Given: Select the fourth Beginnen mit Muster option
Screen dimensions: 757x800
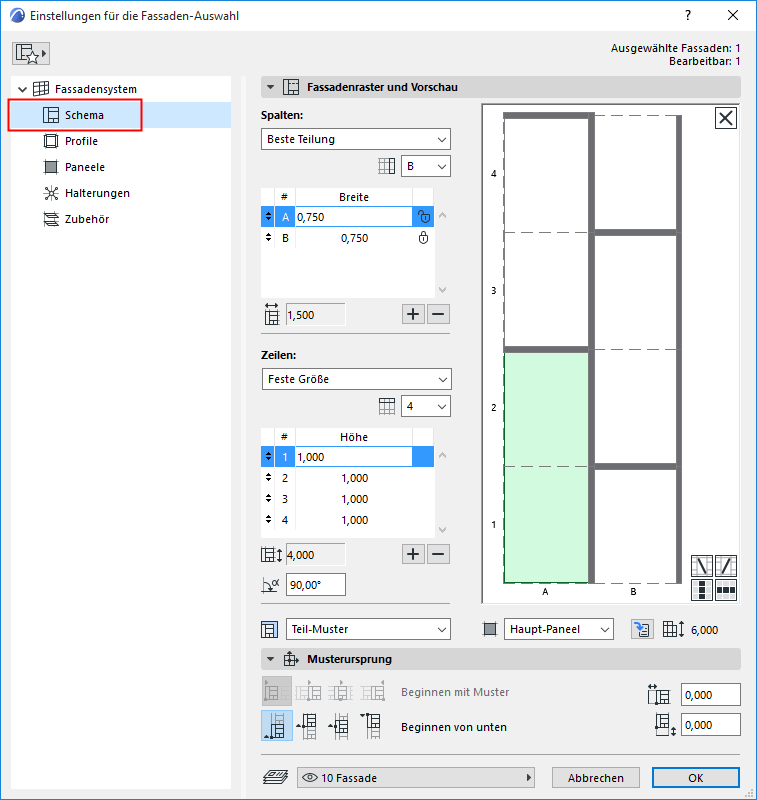Looking at the screenshot, I should coord(373,692).
